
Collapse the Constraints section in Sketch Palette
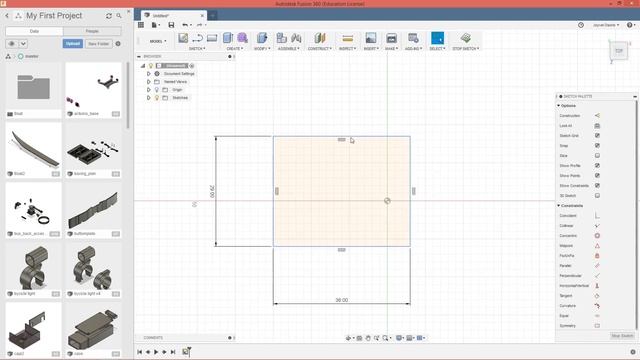pos(559,206)
